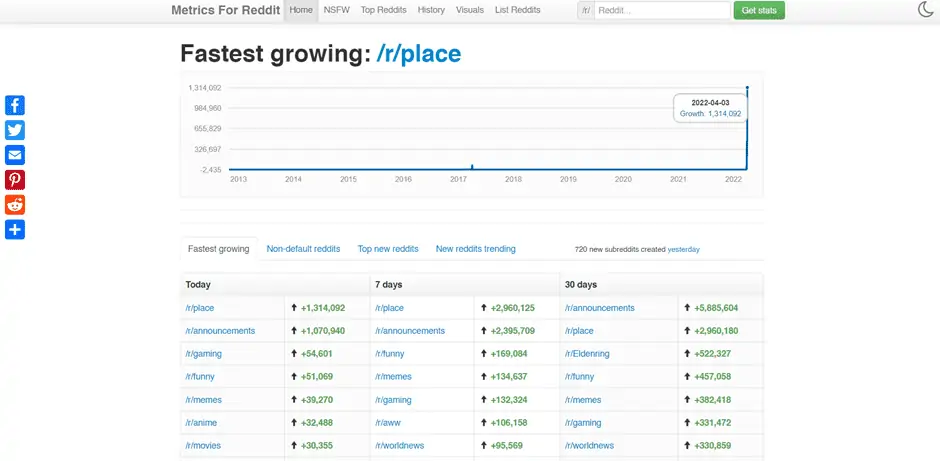Click the Reddit name search field

[661, 10]
